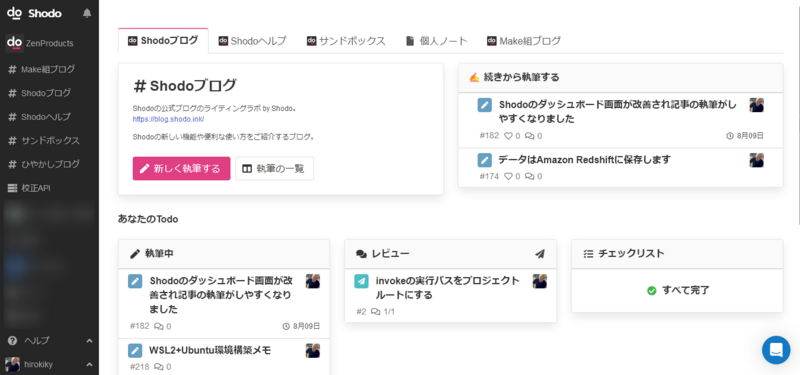Select the ZenProducts workspace icon
This screenshot has width=800, height=375.
[x=15, y=43]
